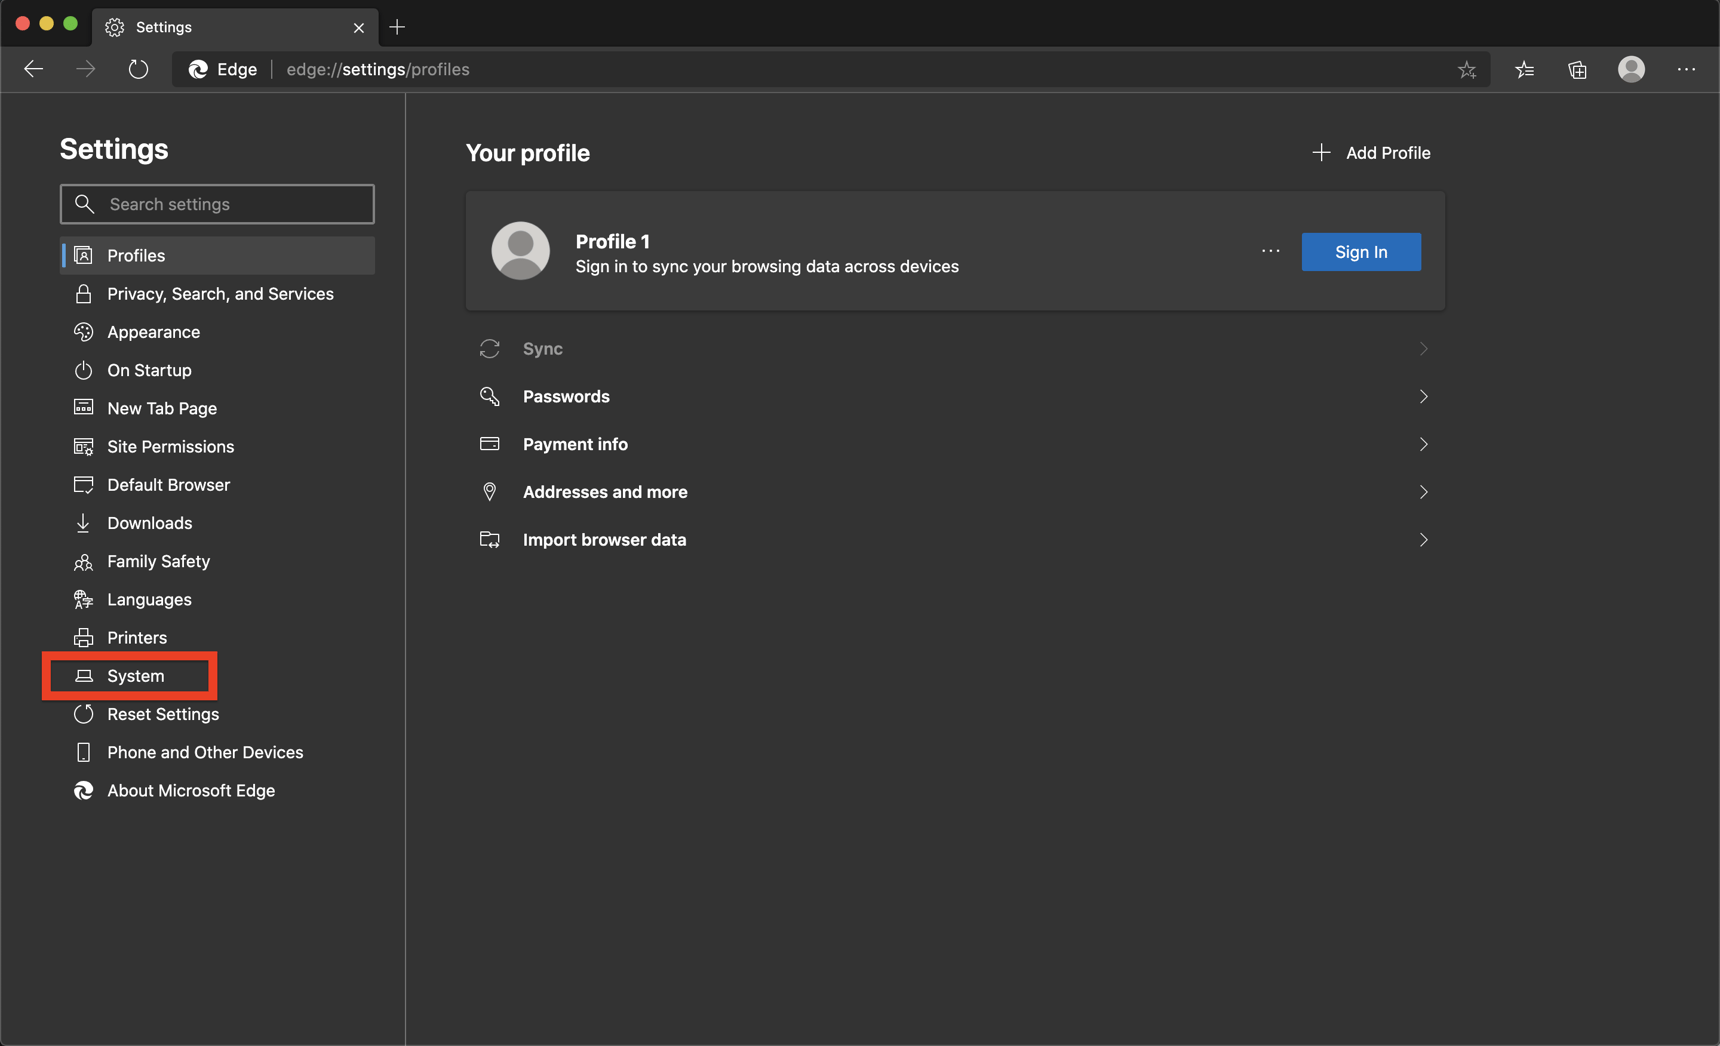Open the Collections icon in the toolbar
1720x1046 pixels.
pyautogui.click(x=1578, y=69)
